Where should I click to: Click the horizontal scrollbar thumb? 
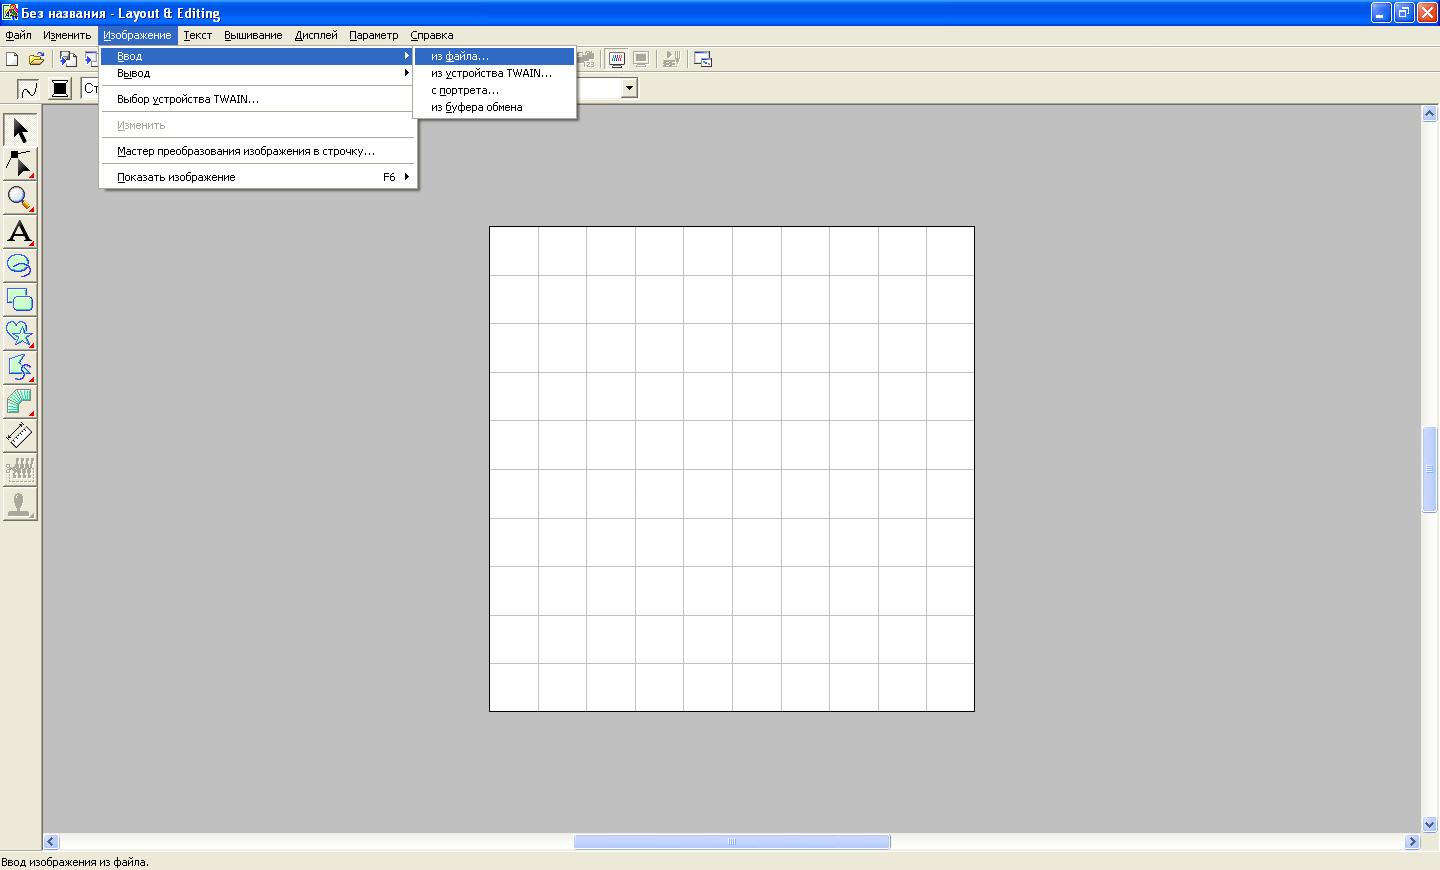click(x=731, y=842)
